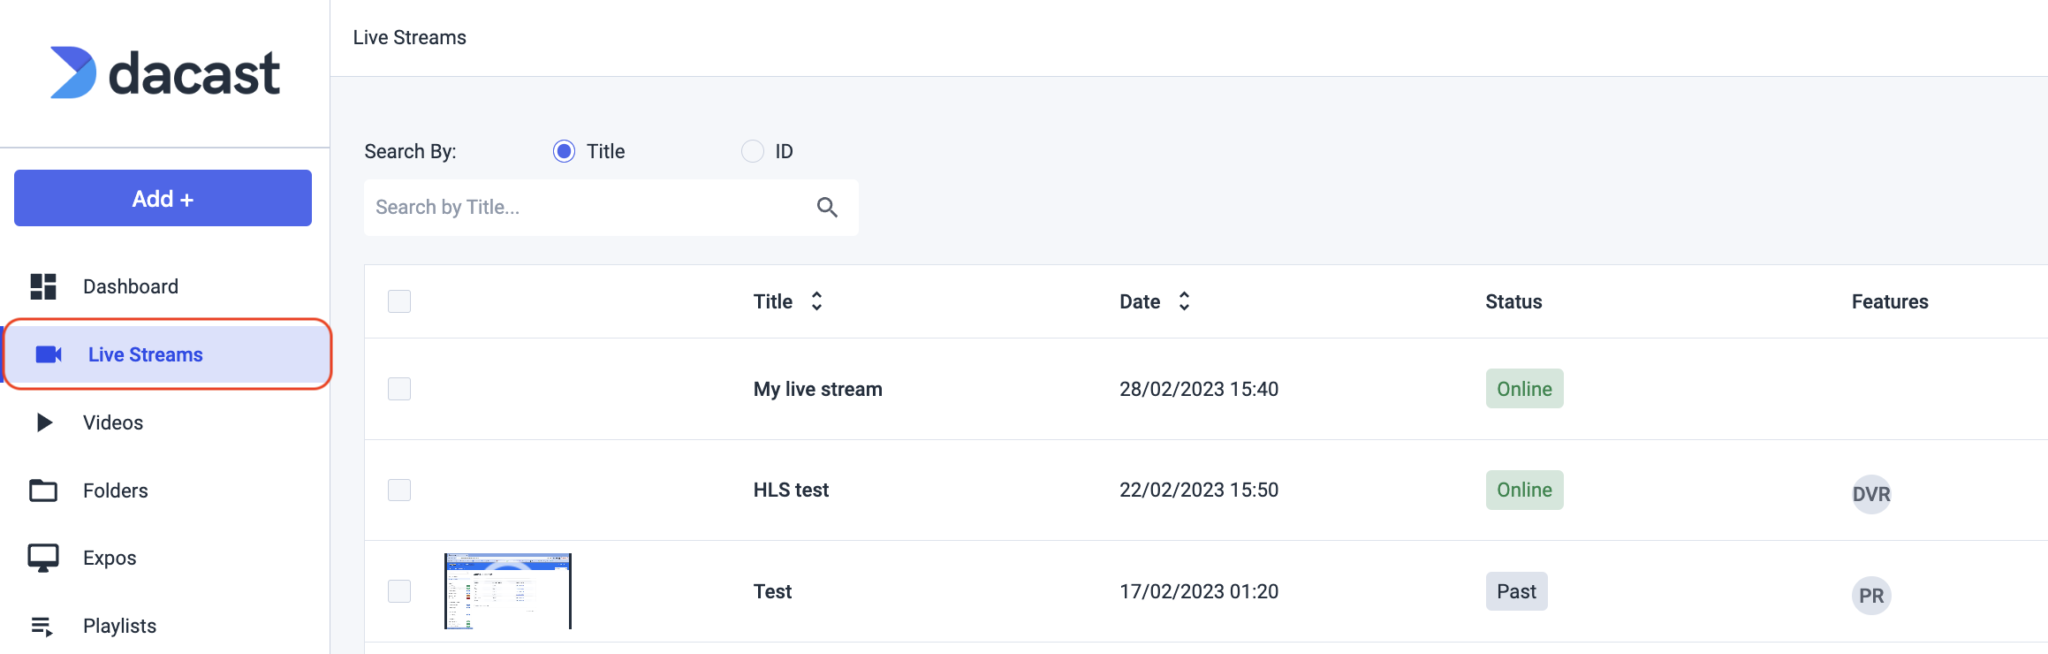The width and height of the screenshot is (2048, 654).
Task: Click the PR feature badge on Test stream
Action: [1871, 595]
